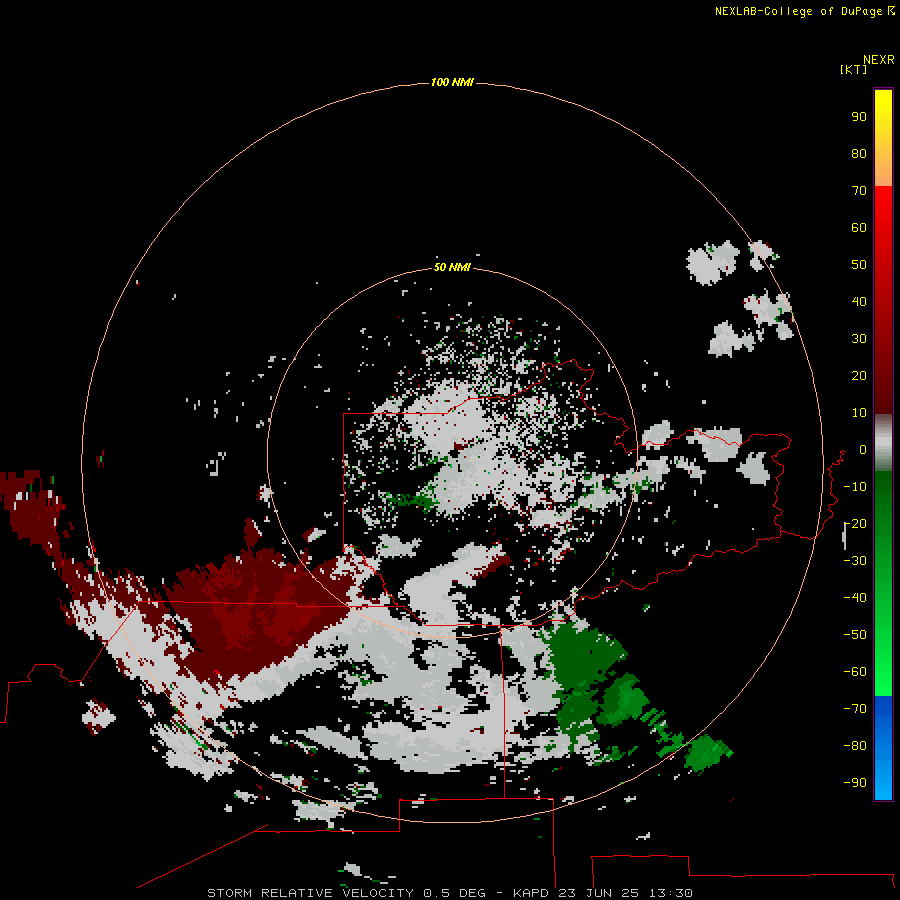Click the 70 value on the velocity scale
Screen dimensions: 900x900
[859, 191]
